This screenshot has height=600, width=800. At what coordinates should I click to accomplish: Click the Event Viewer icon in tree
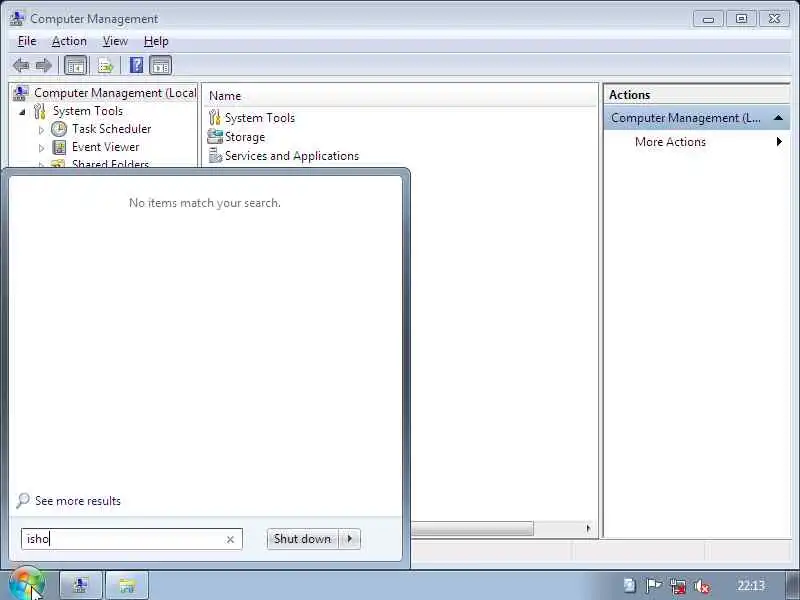click(59, 147)
